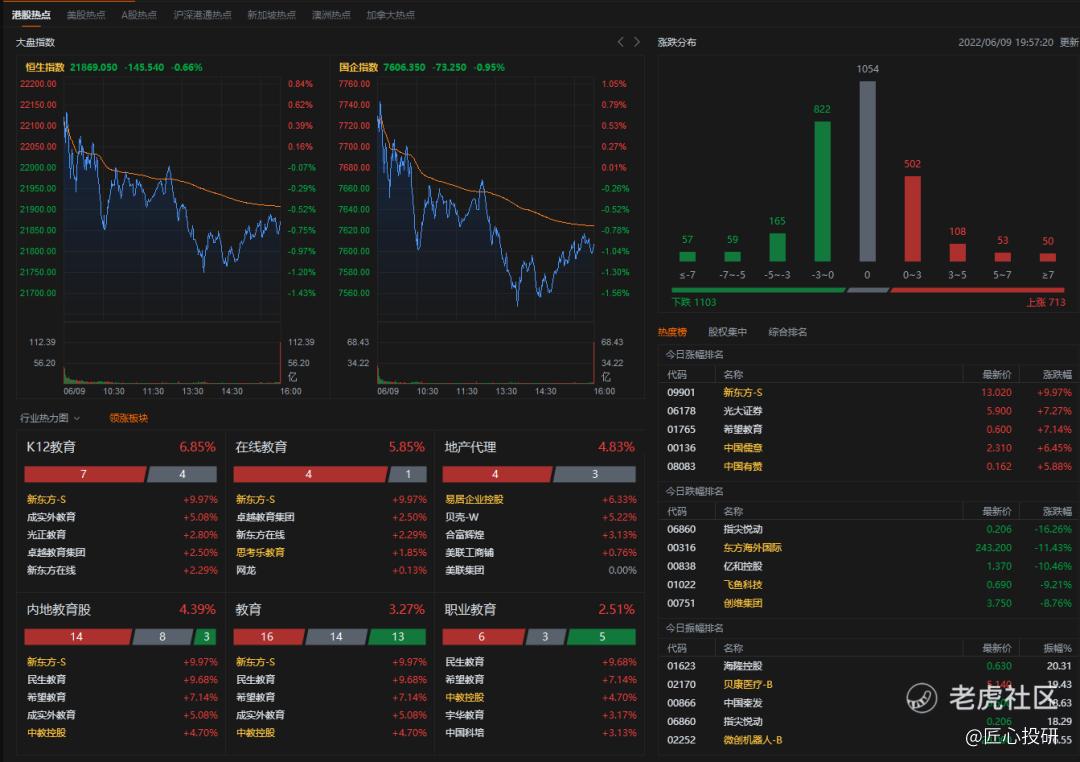
Task: Select 00136 中国儒意 row
Action: pos(868,448)
